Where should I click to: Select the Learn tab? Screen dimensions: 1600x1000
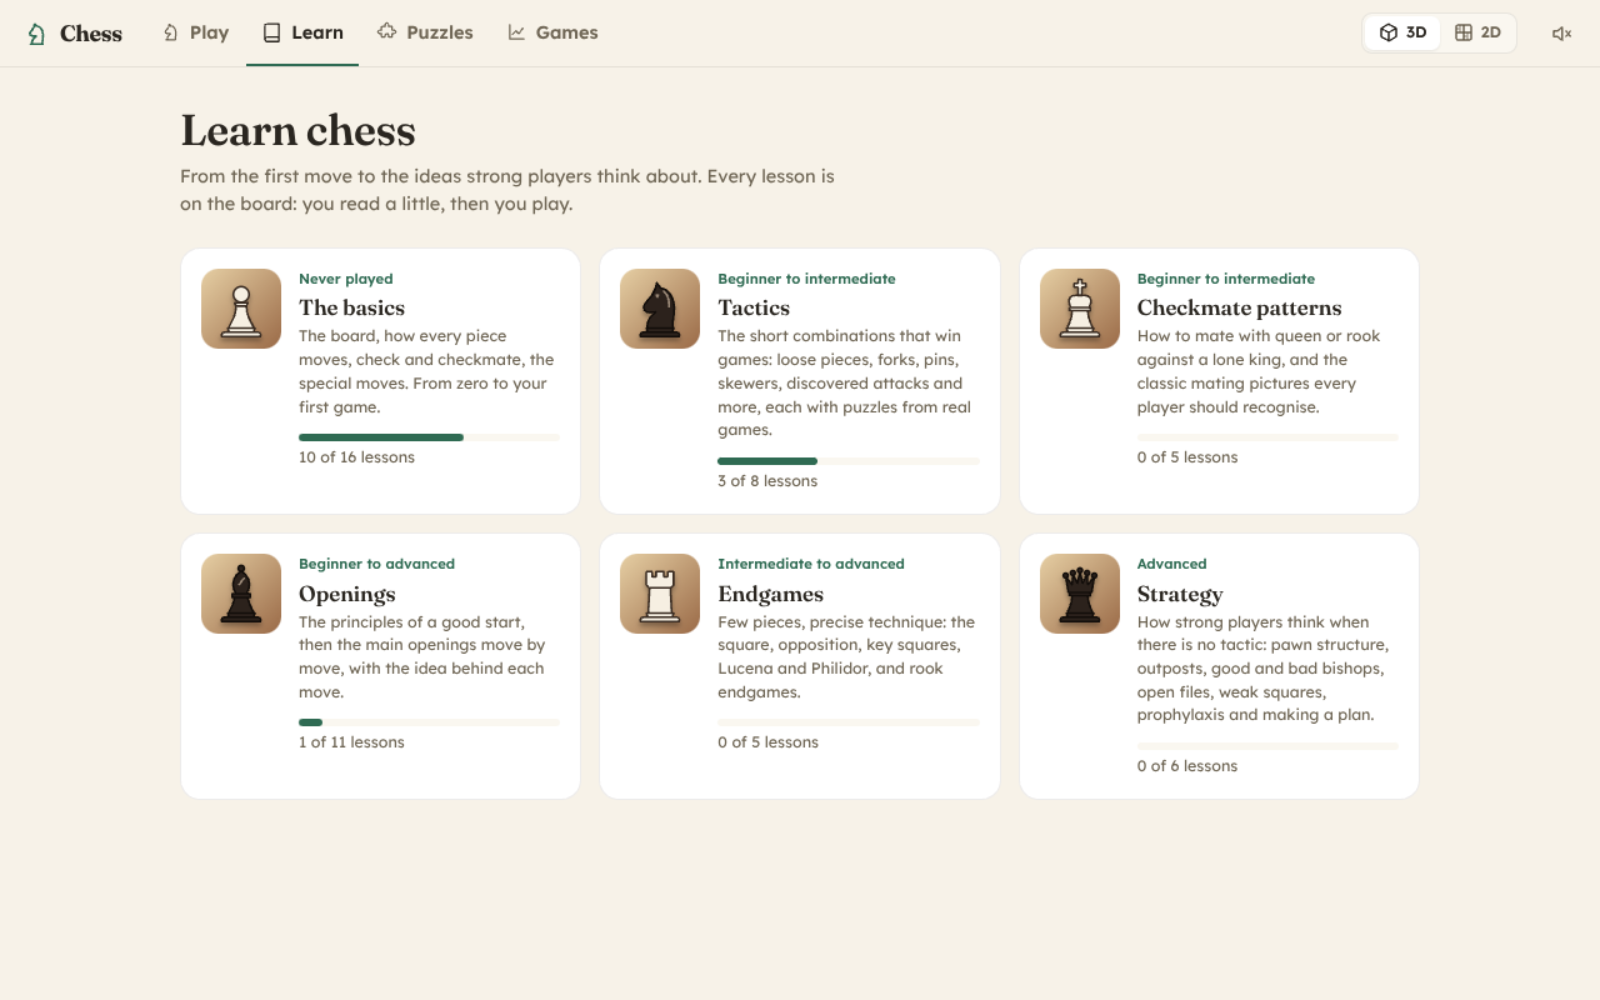point(303,33)
